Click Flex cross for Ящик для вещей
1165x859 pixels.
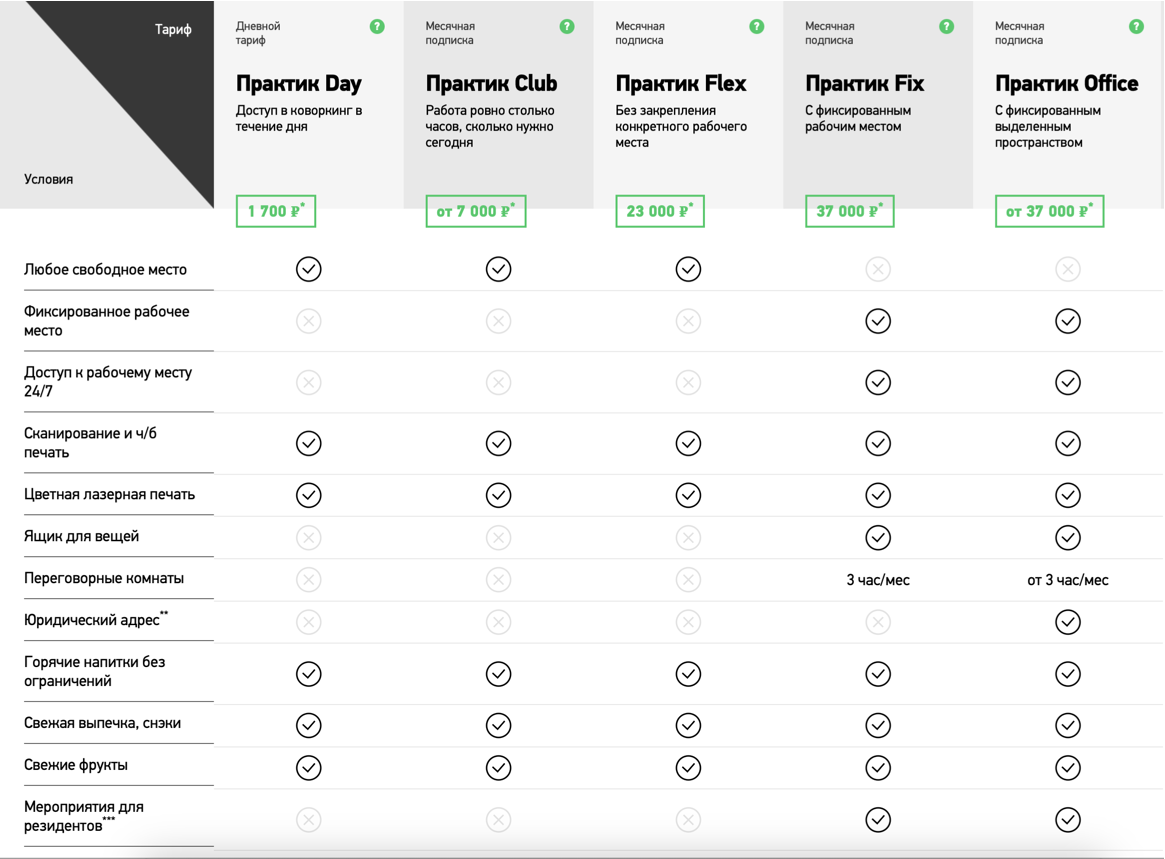(x=688, y=537)
